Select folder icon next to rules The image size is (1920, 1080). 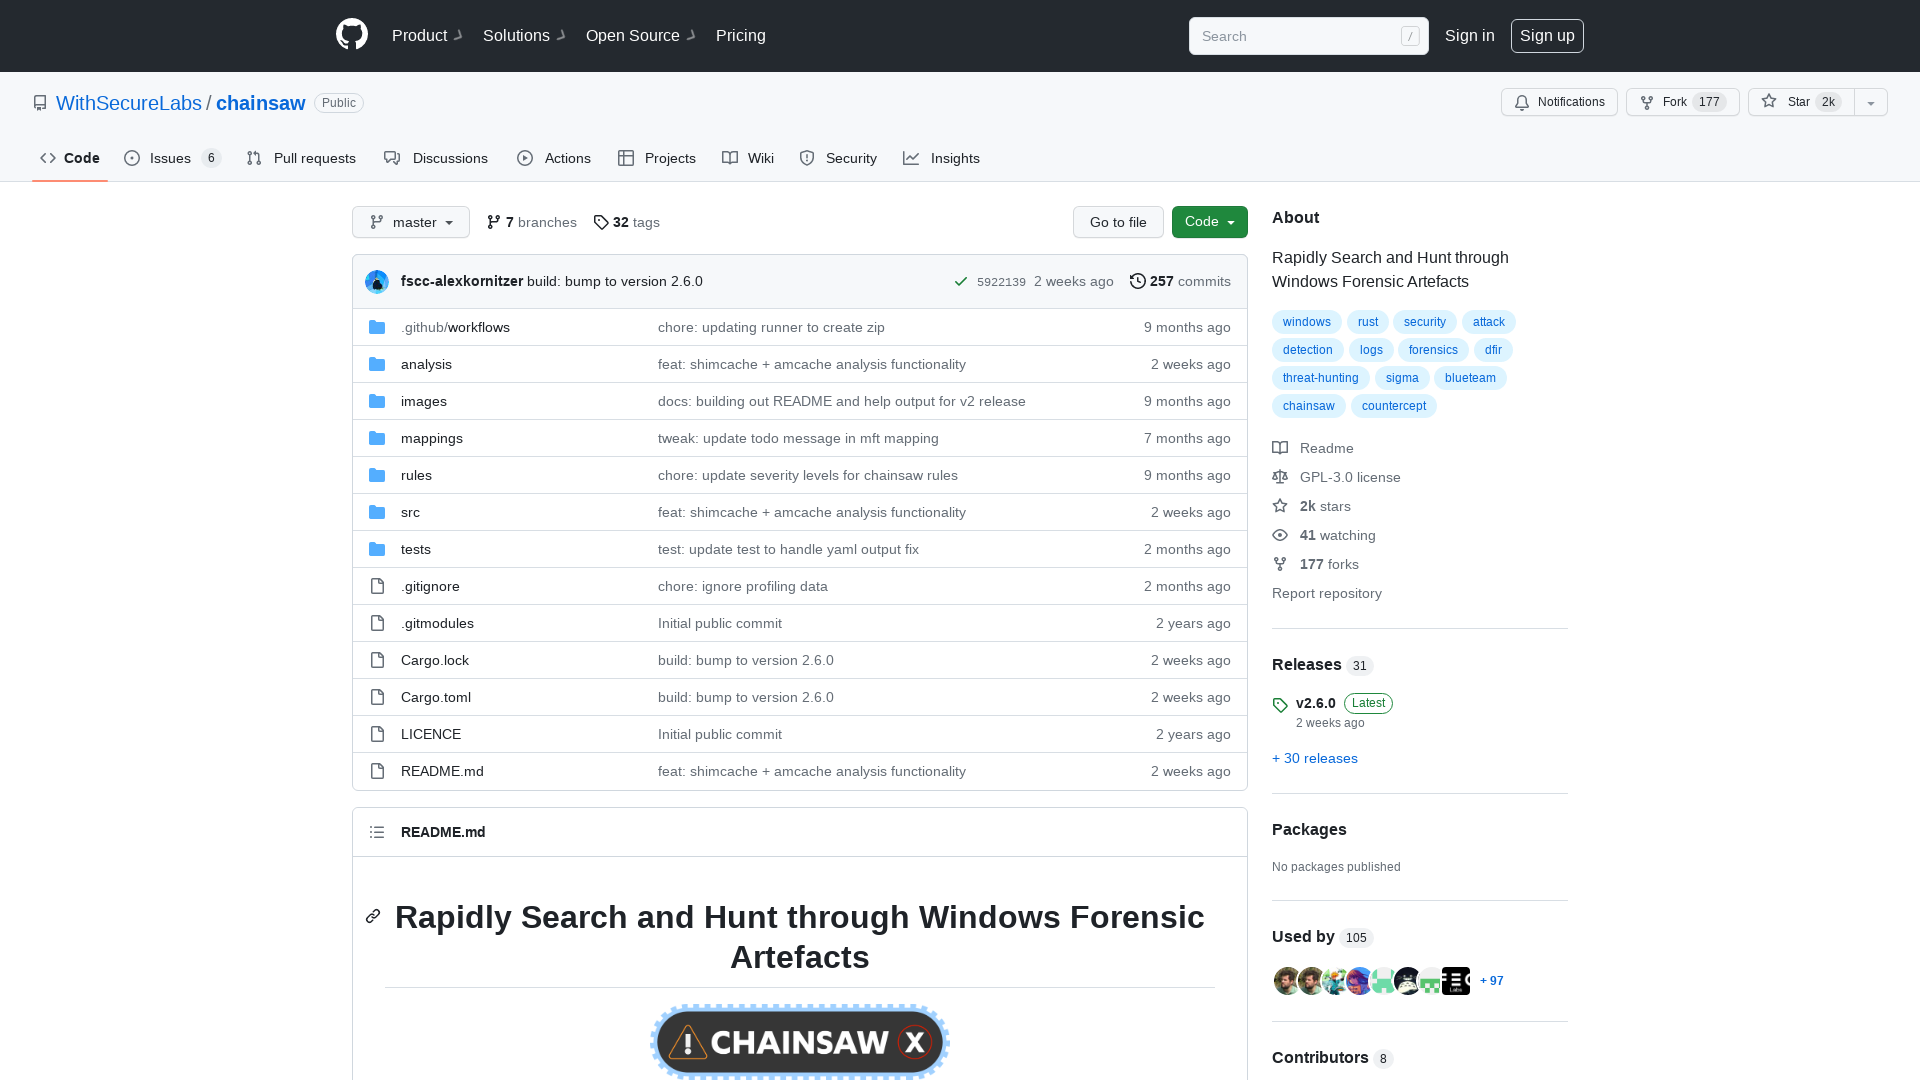click(x=377, y=475)
